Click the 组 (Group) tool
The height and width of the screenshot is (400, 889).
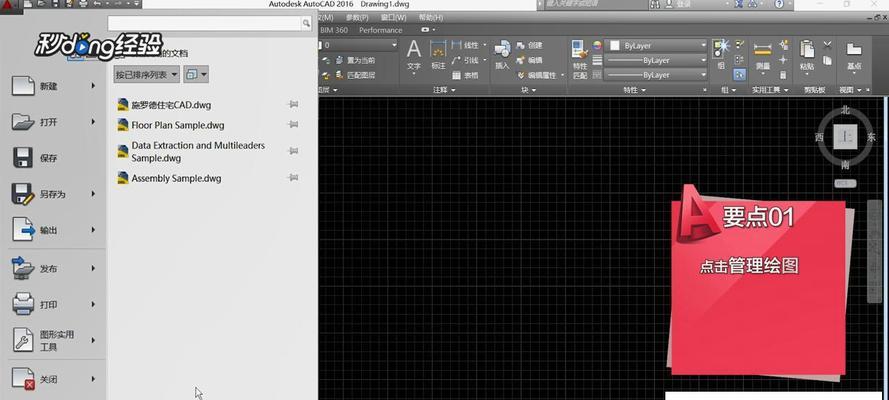(x=721, y=54)
